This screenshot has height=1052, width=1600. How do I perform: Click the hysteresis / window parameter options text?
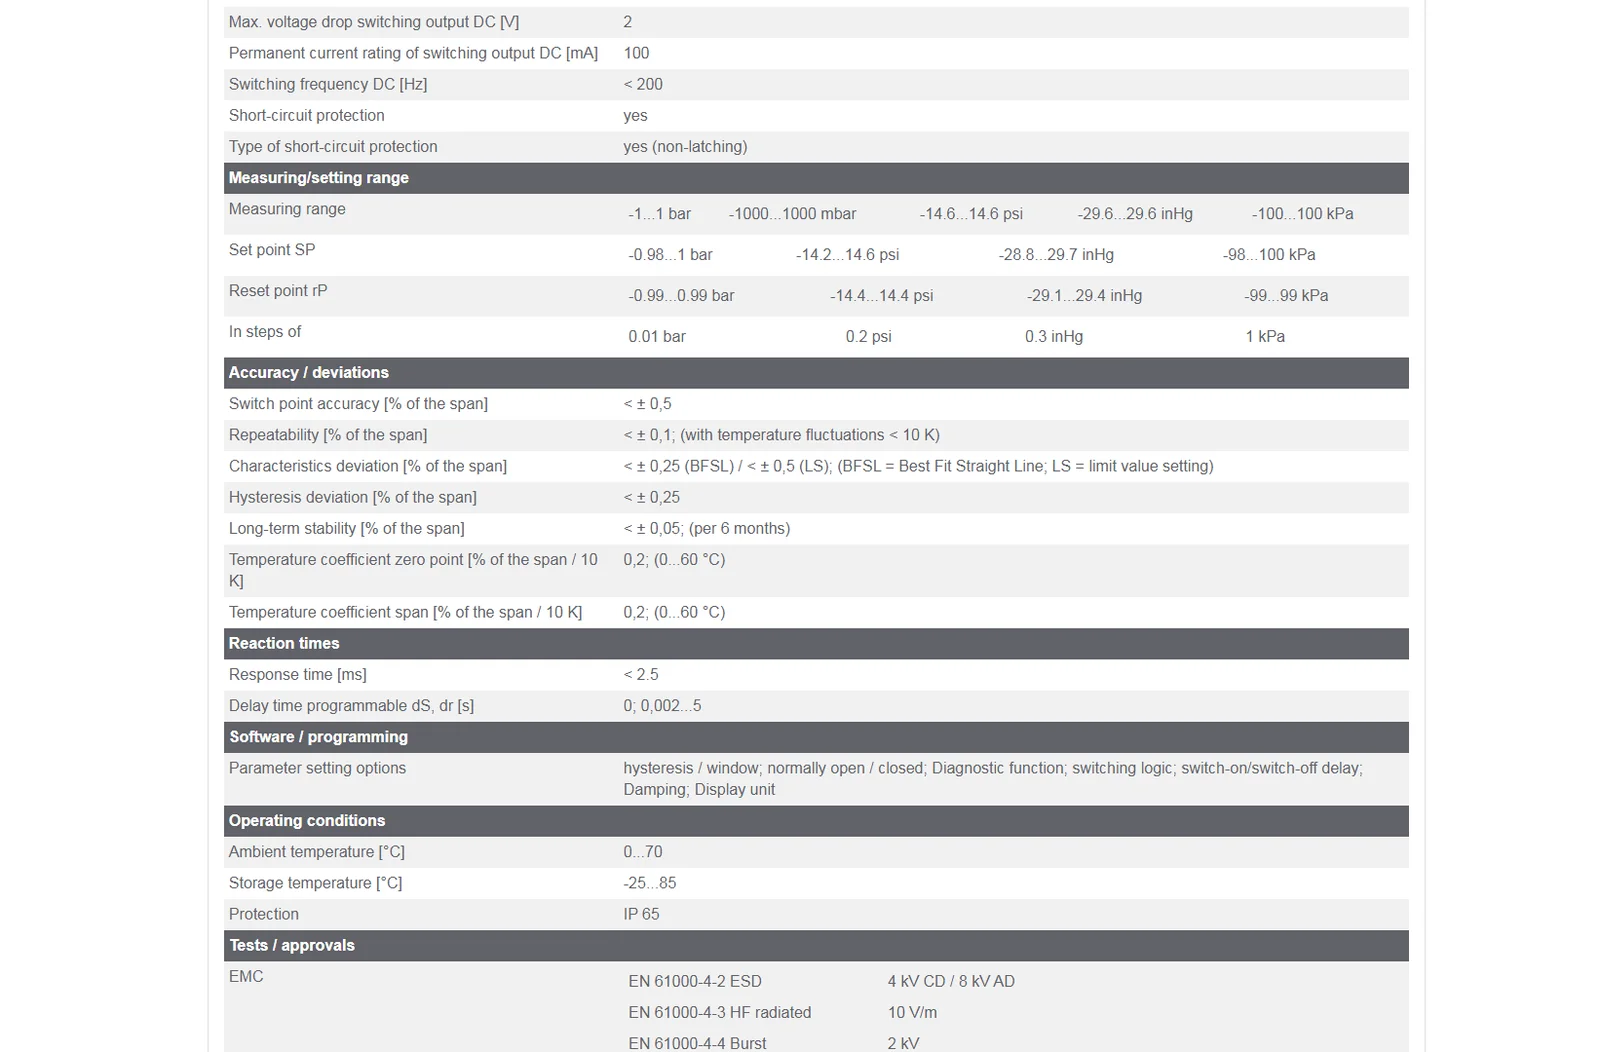[x=993, y=779]
